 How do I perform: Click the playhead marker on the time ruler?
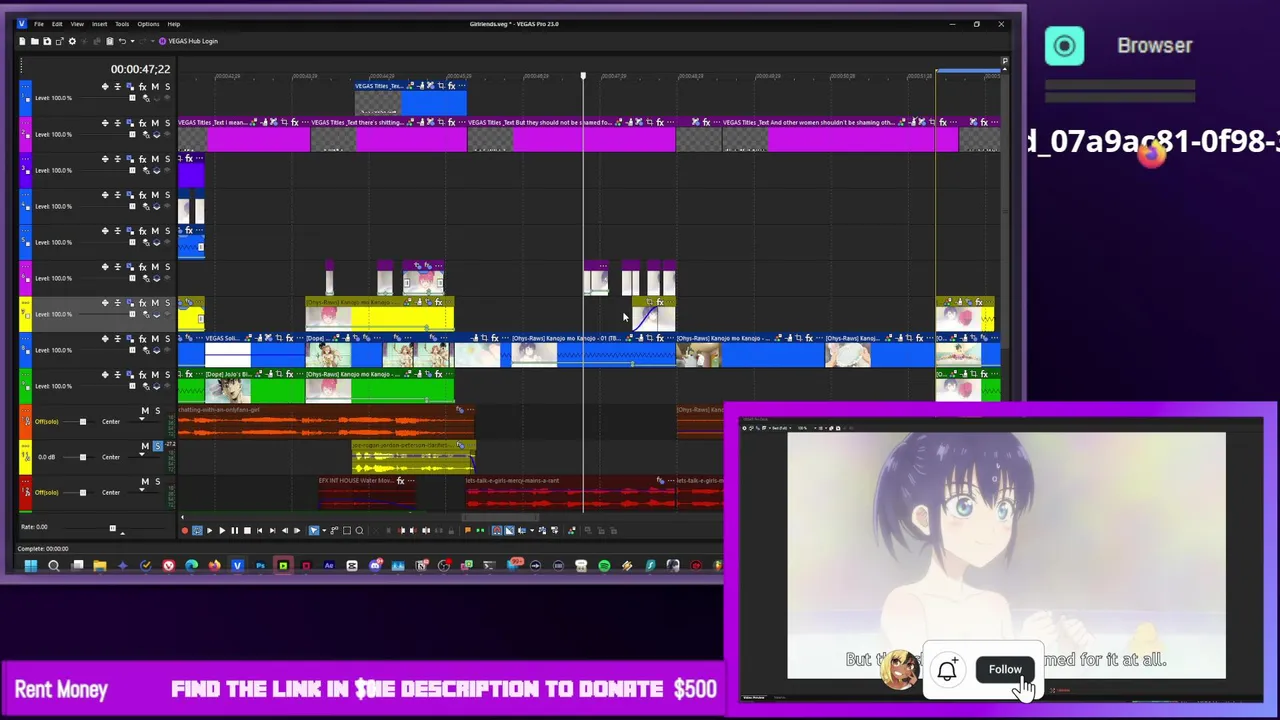click(584, 76)
